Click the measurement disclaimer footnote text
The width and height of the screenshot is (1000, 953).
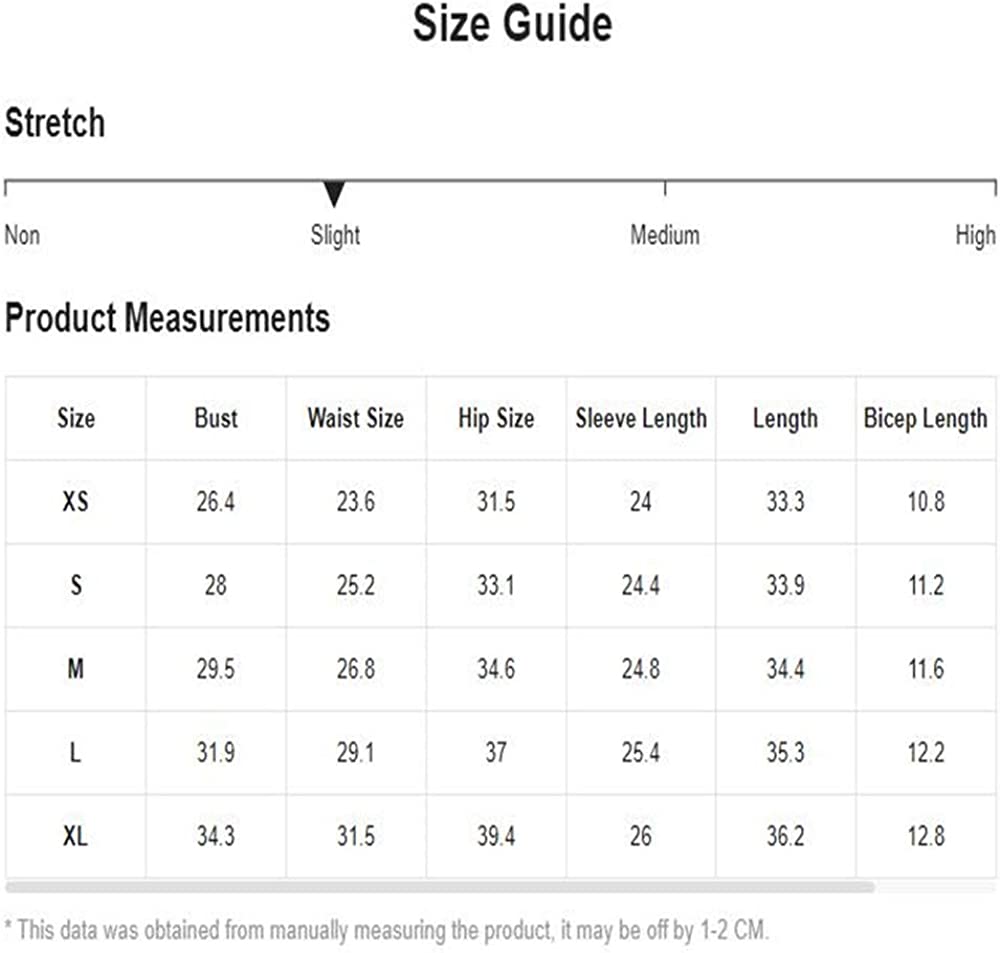pyautogui.click(x=386, y=930)
